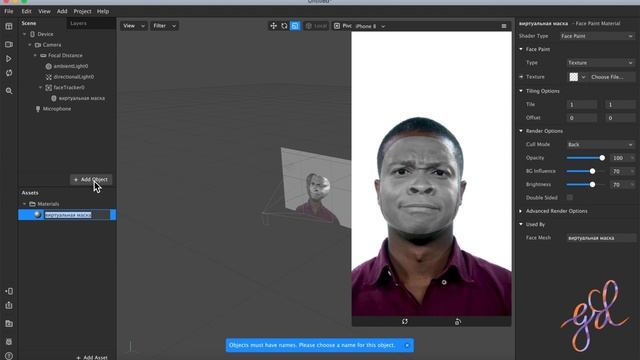Expand Advanced Render Options section
Image resolution: width=640 pixels, height=360 pixels.
(x=521, y=211)
